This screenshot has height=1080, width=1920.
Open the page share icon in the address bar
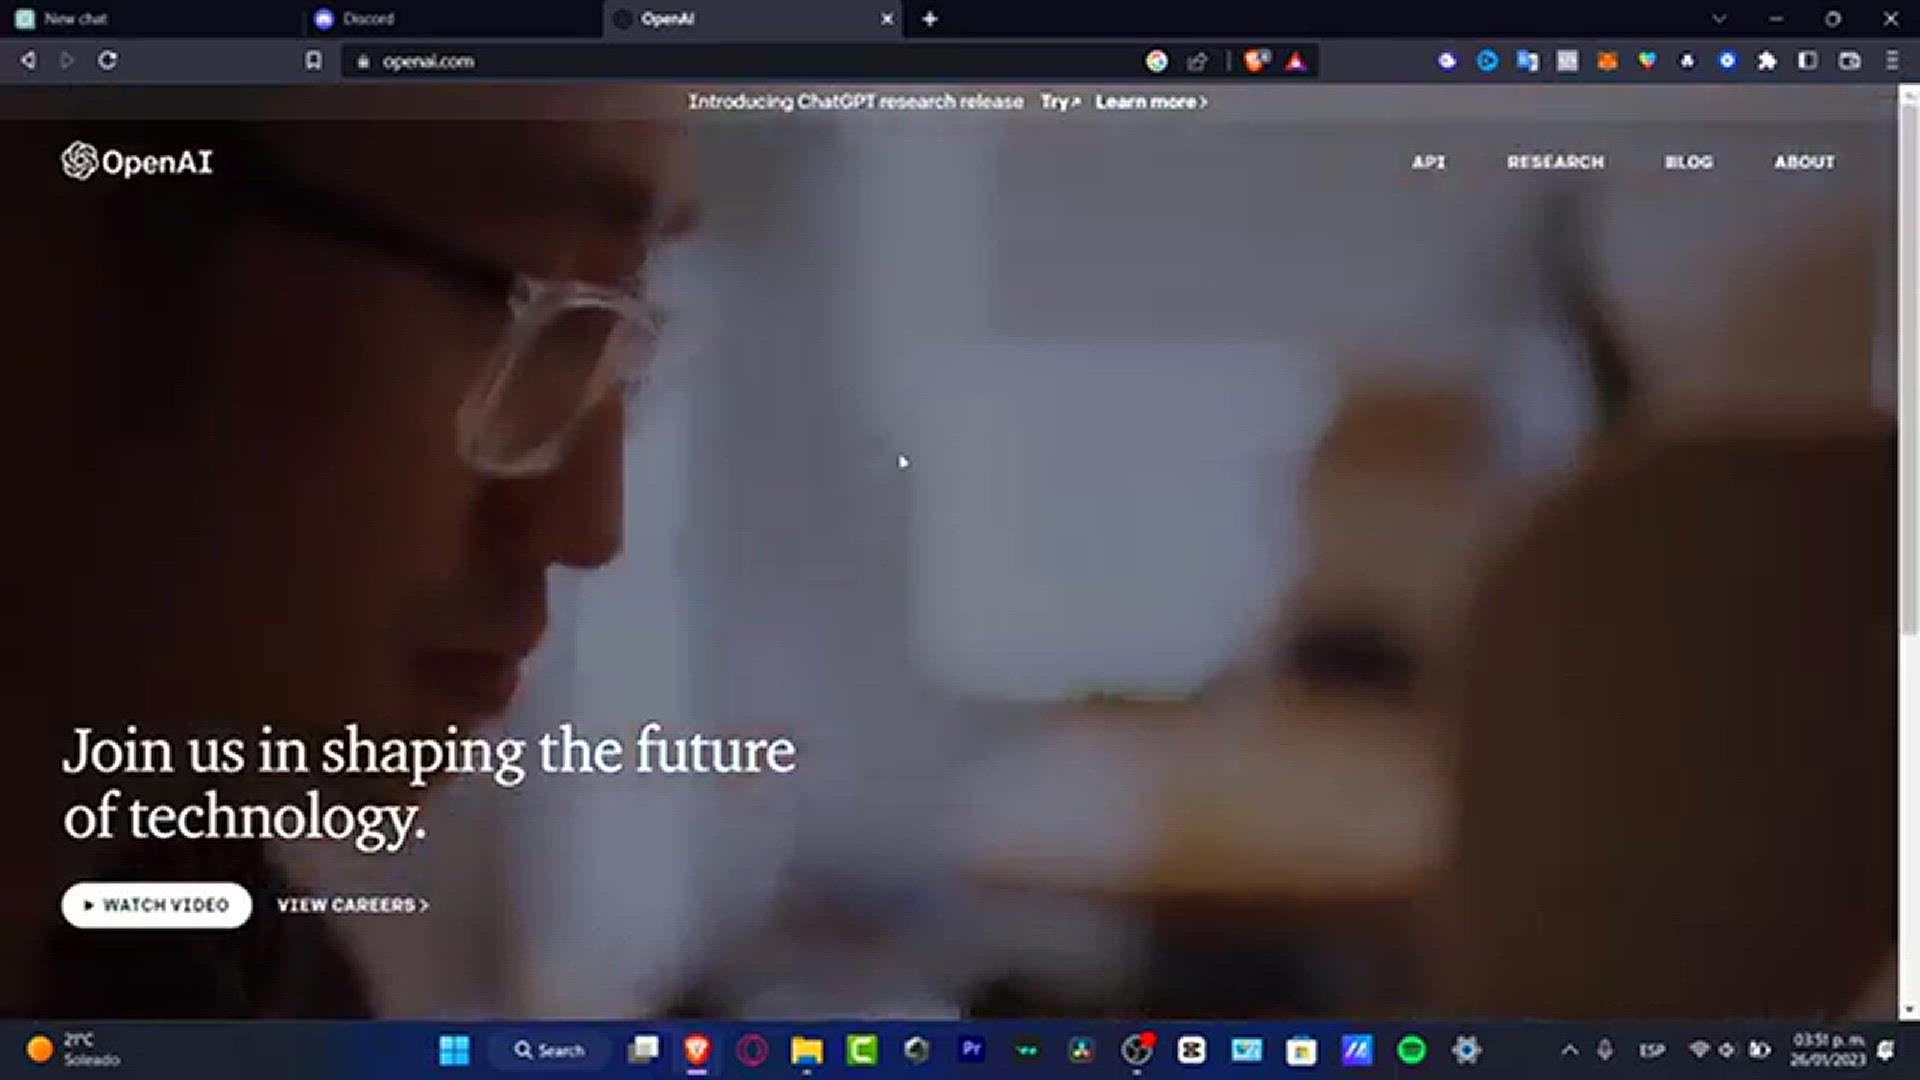1197,61
